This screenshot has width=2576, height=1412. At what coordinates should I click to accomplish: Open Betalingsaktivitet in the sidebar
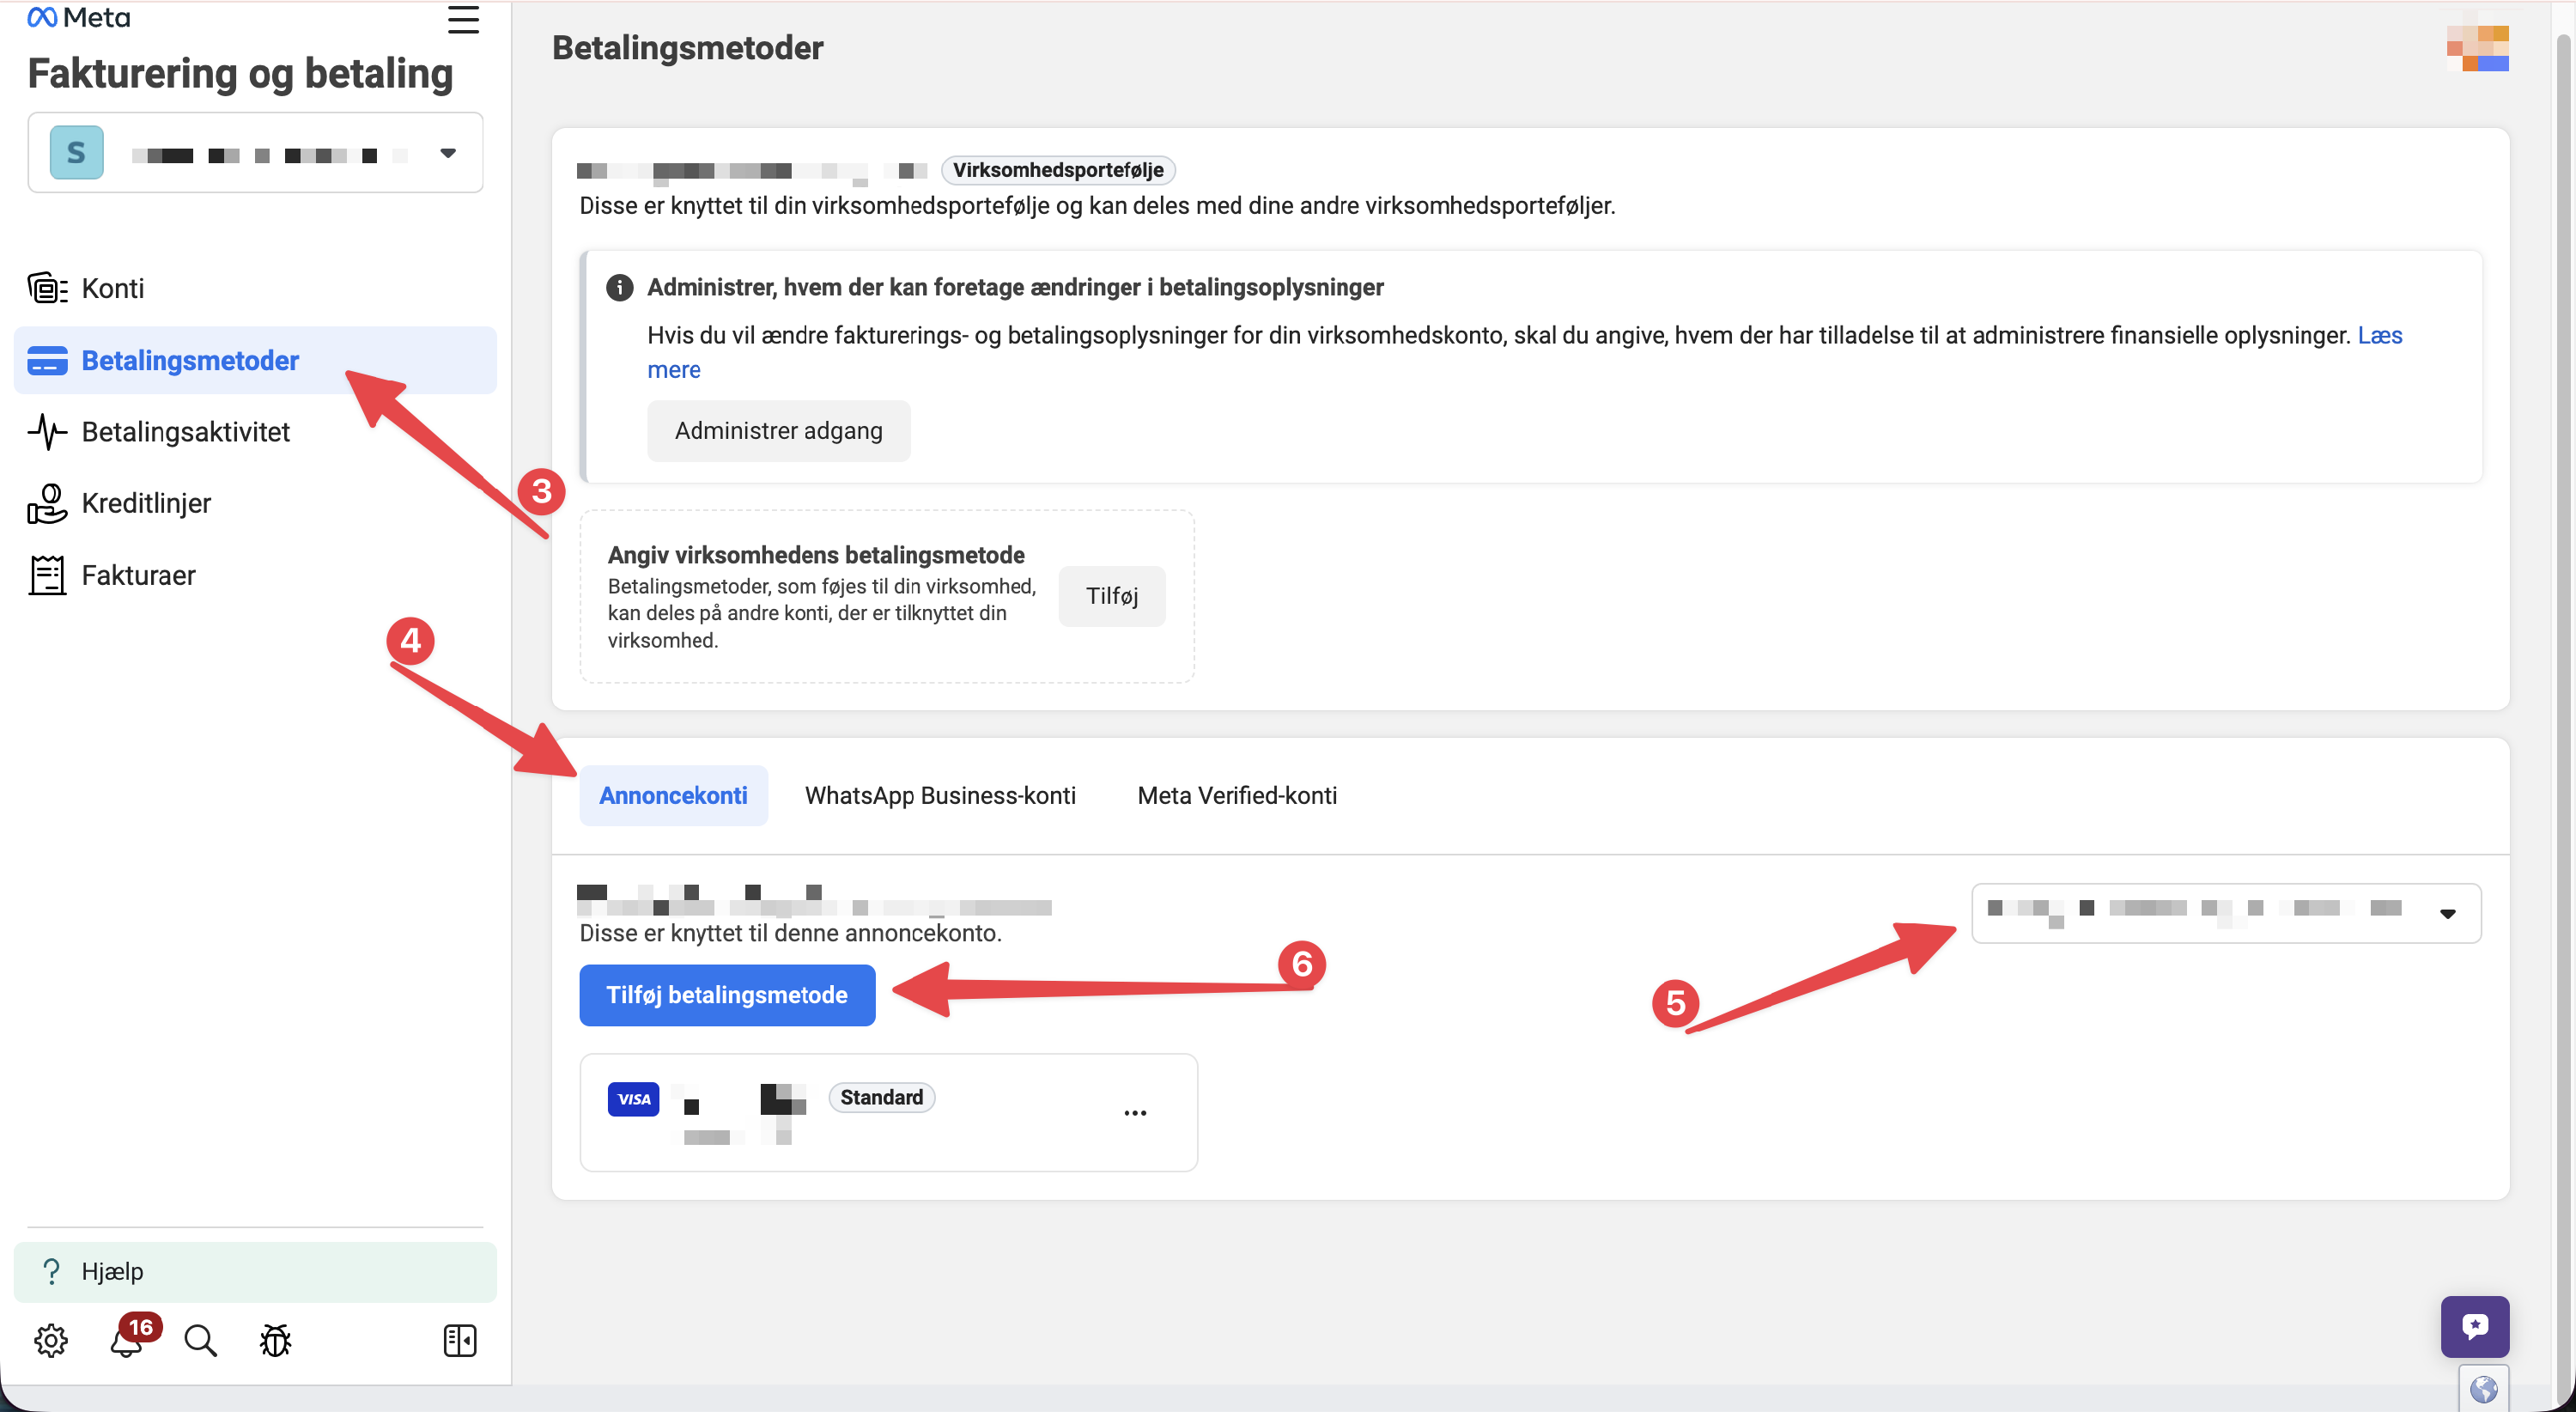[x=185, y=432]
